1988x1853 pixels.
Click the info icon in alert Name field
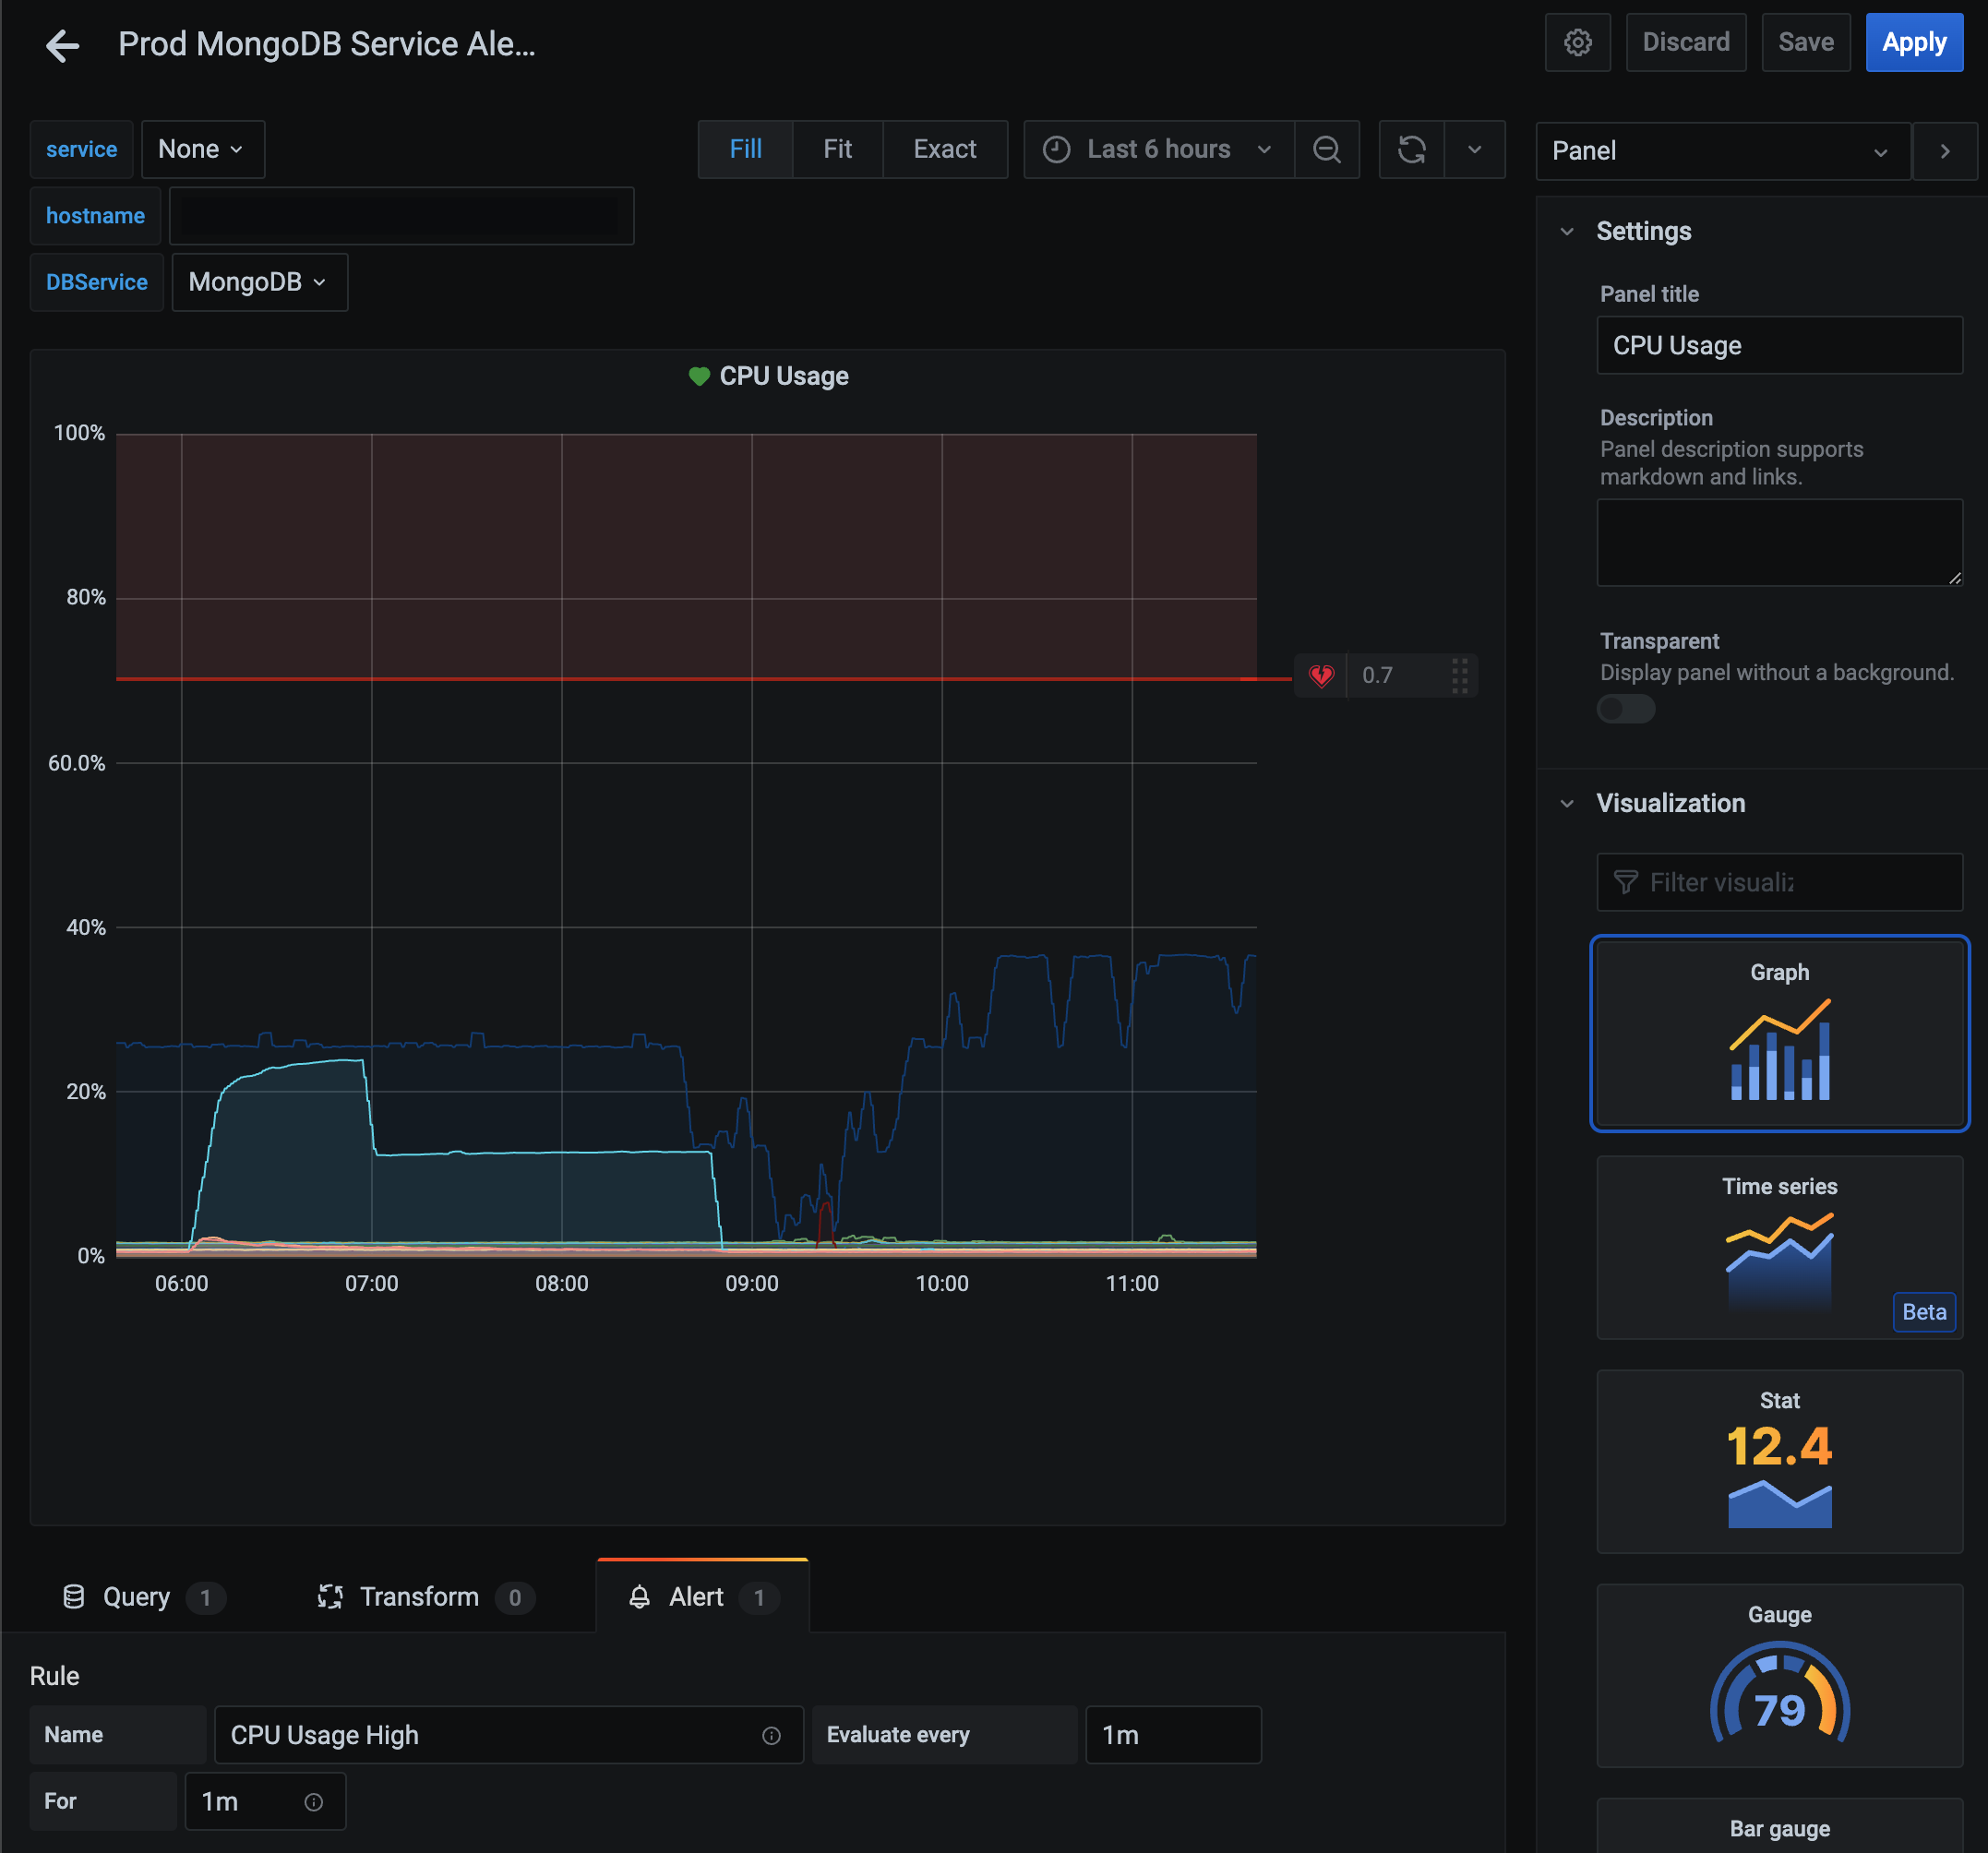771,1736
